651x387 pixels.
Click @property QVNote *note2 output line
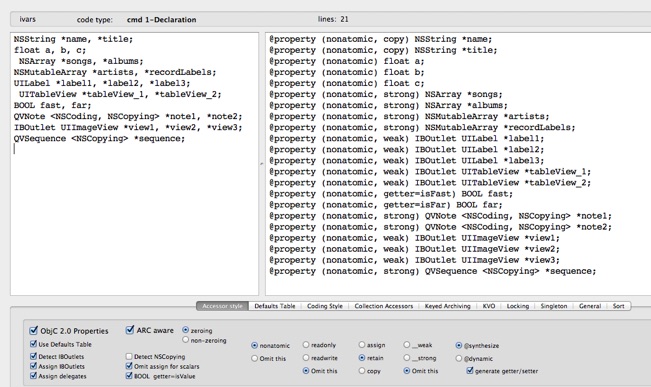tap(440, 227)
